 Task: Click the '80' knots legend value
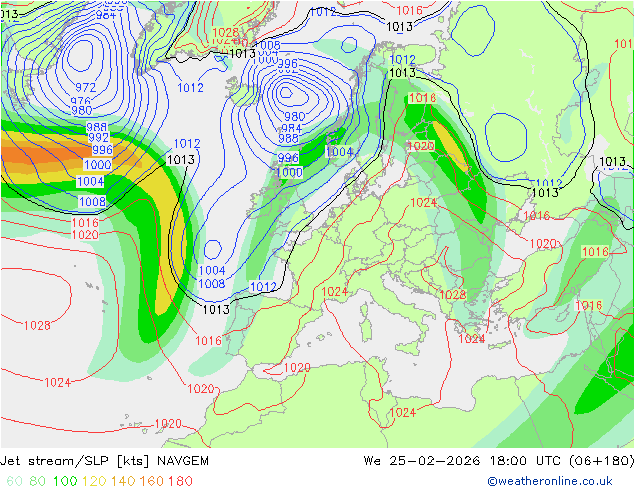click(37, 481)
